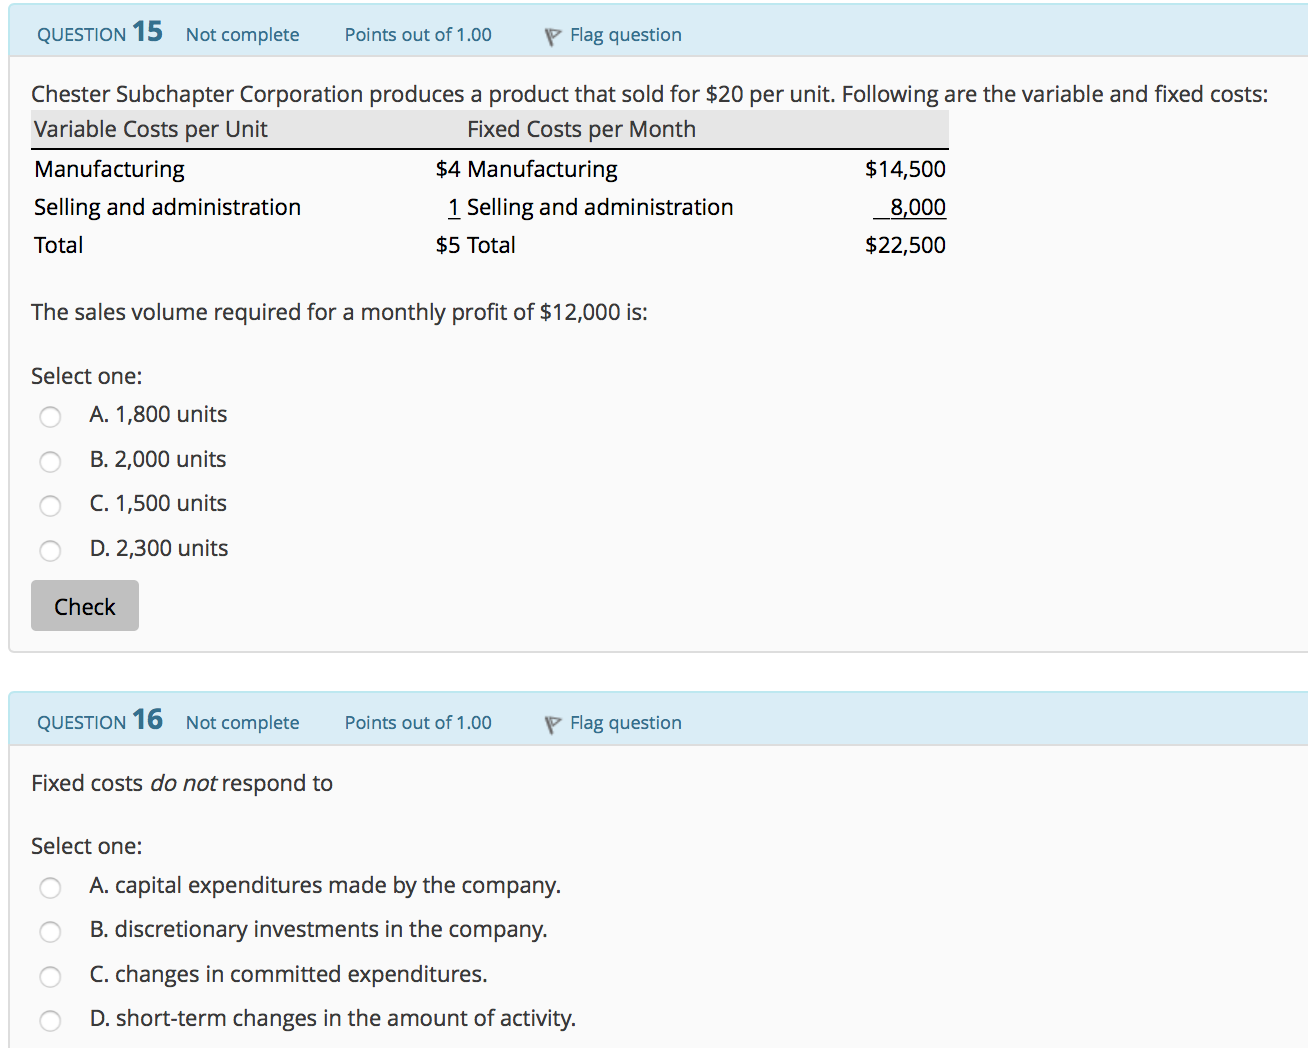Click the Not complete status for Question 16
Screen dimensions: 1308x1048
pos(242,722)
